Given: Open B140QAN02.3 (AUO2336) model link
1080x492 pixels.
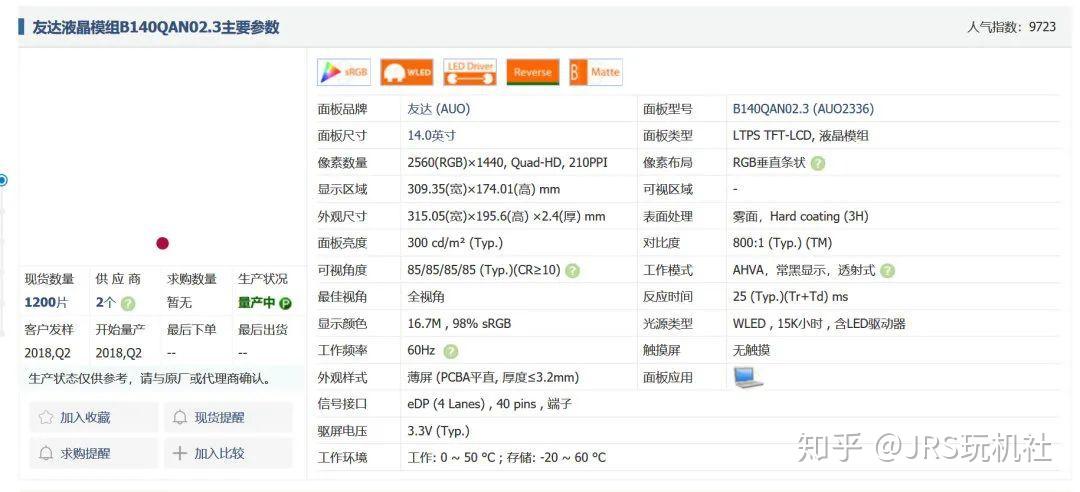Looking at the screenshot, I should tap(803, 109).
